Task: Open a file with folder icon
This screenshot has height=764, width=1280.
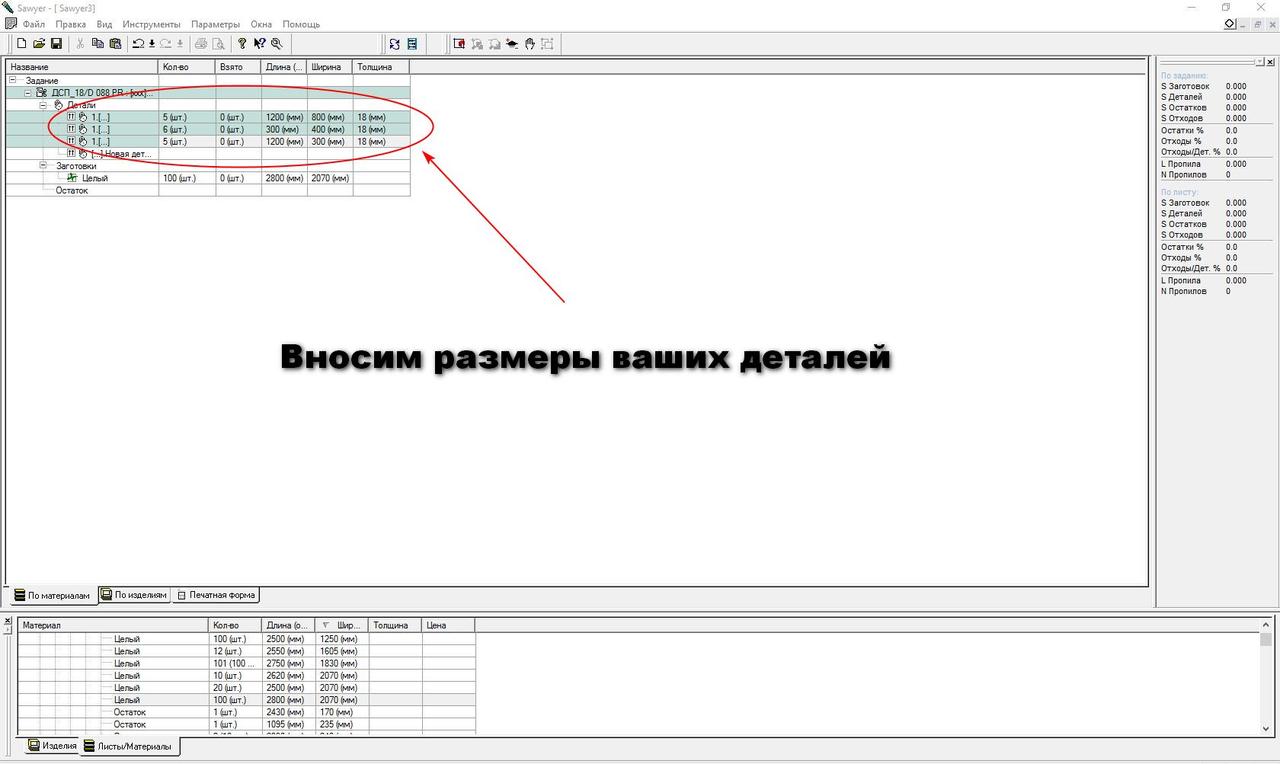Action: 39,44
